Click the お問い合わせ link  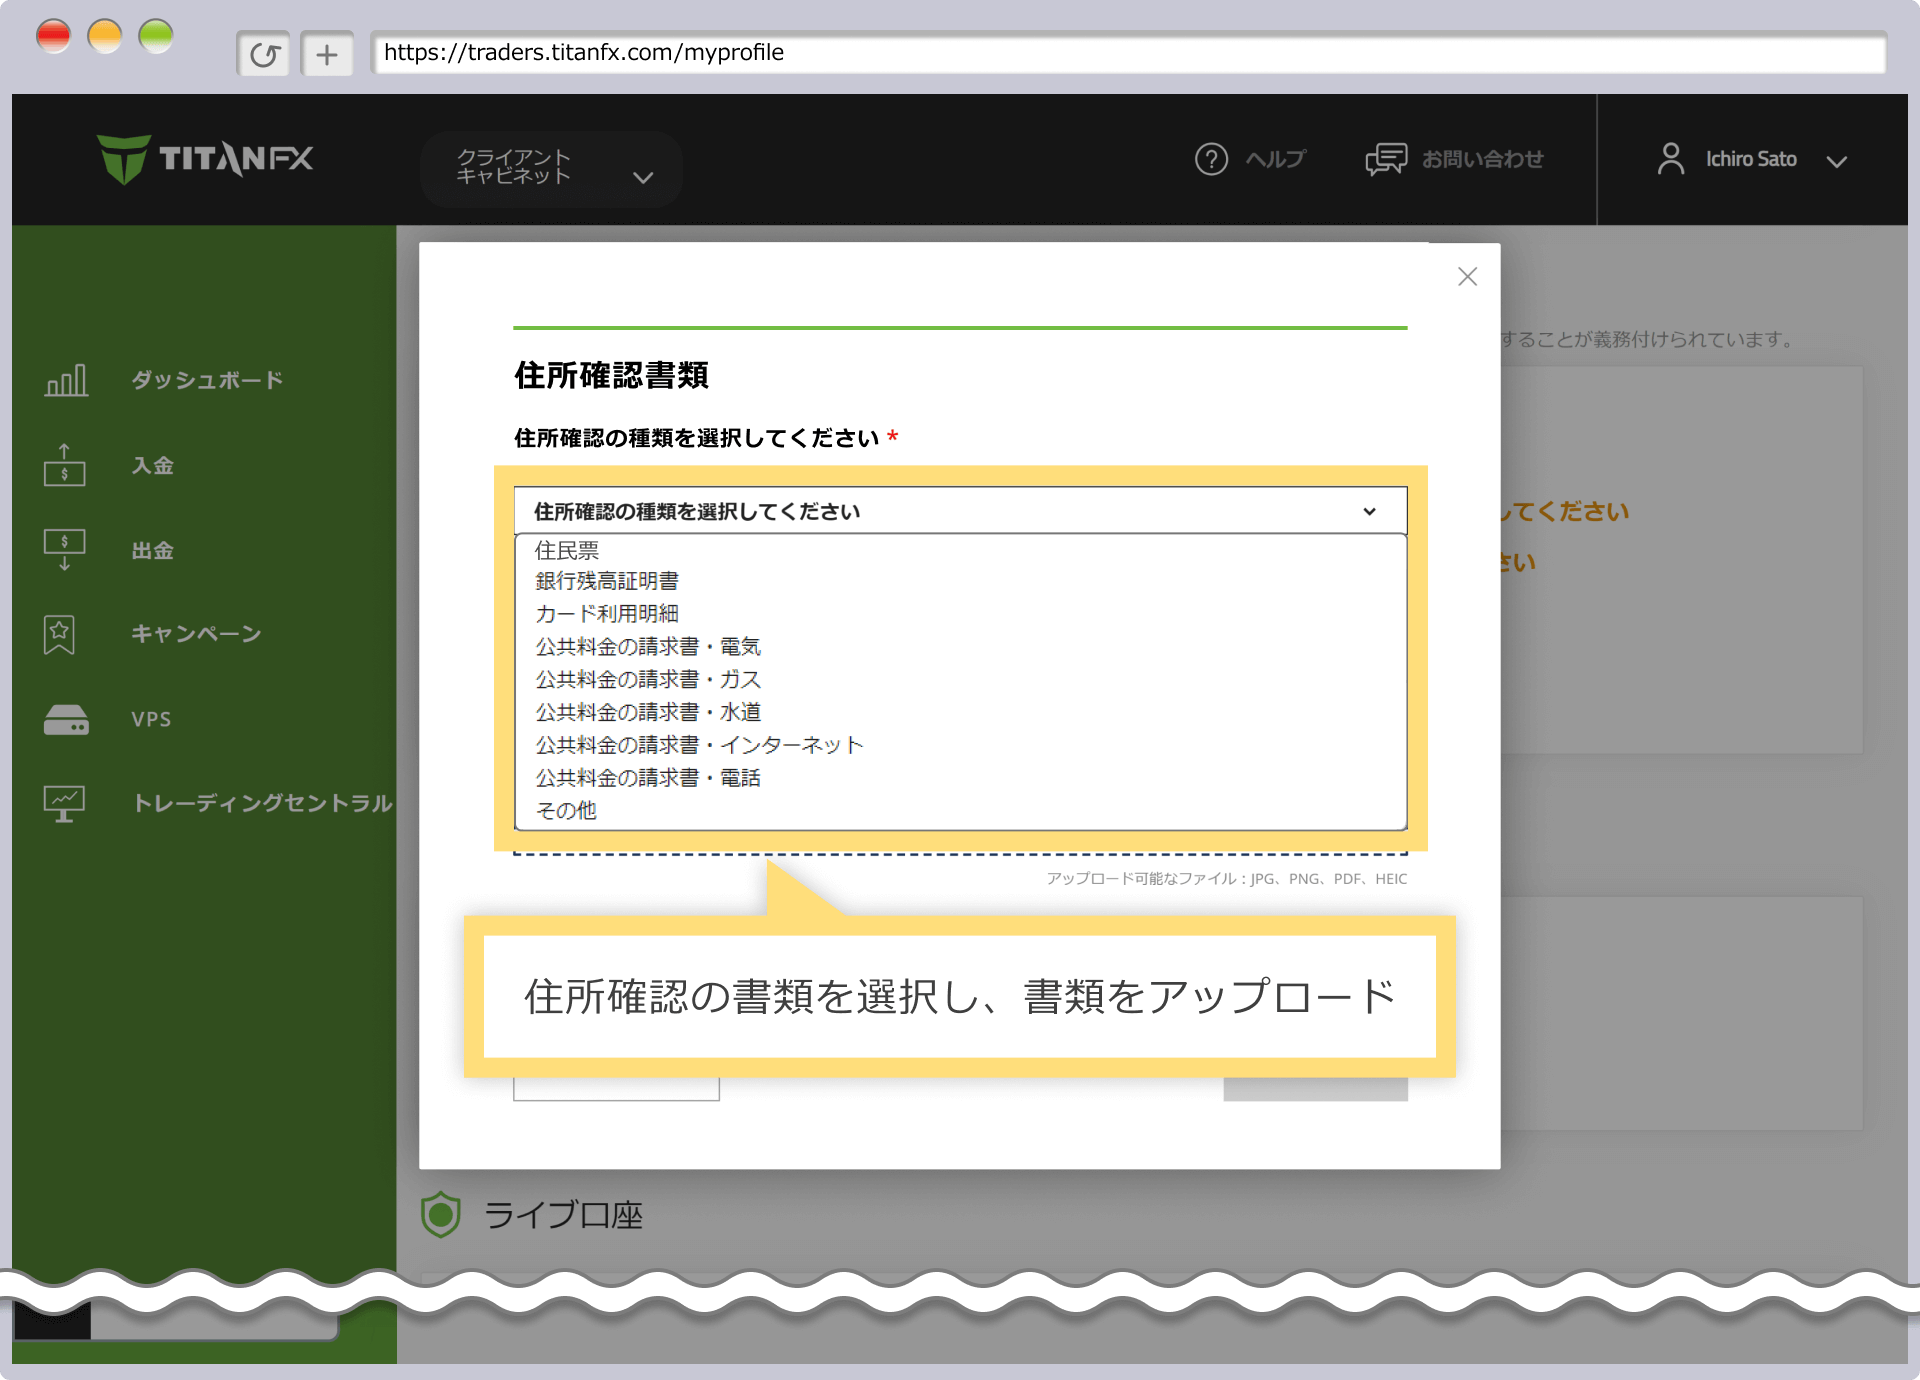point(1483,159)
